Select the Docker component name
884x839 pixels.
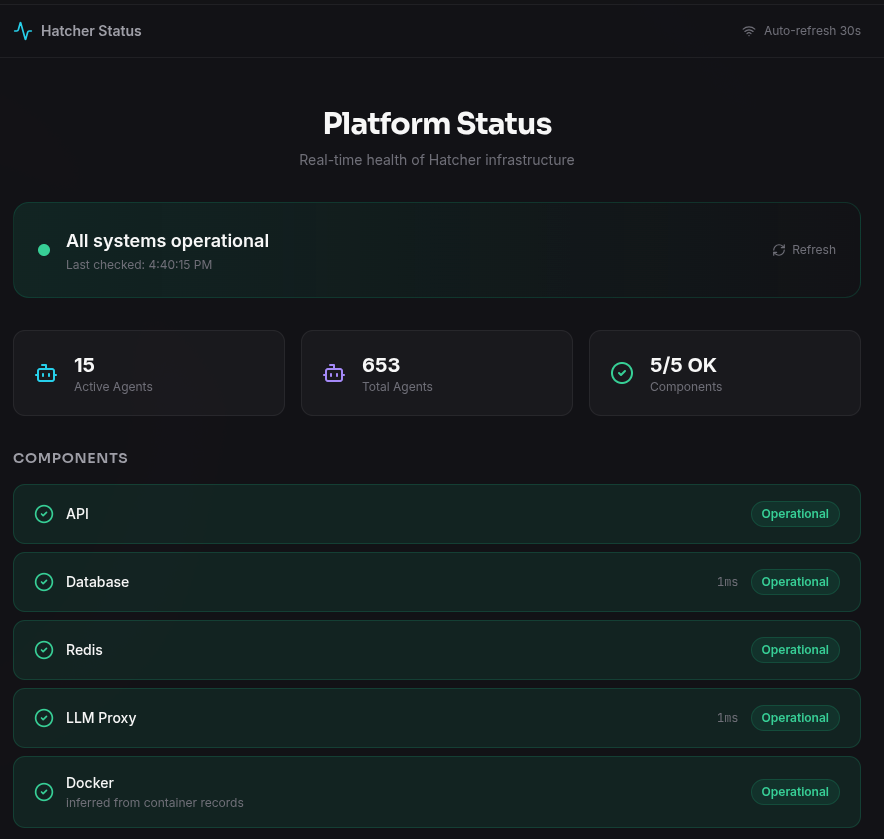click(x=90, y=783)
